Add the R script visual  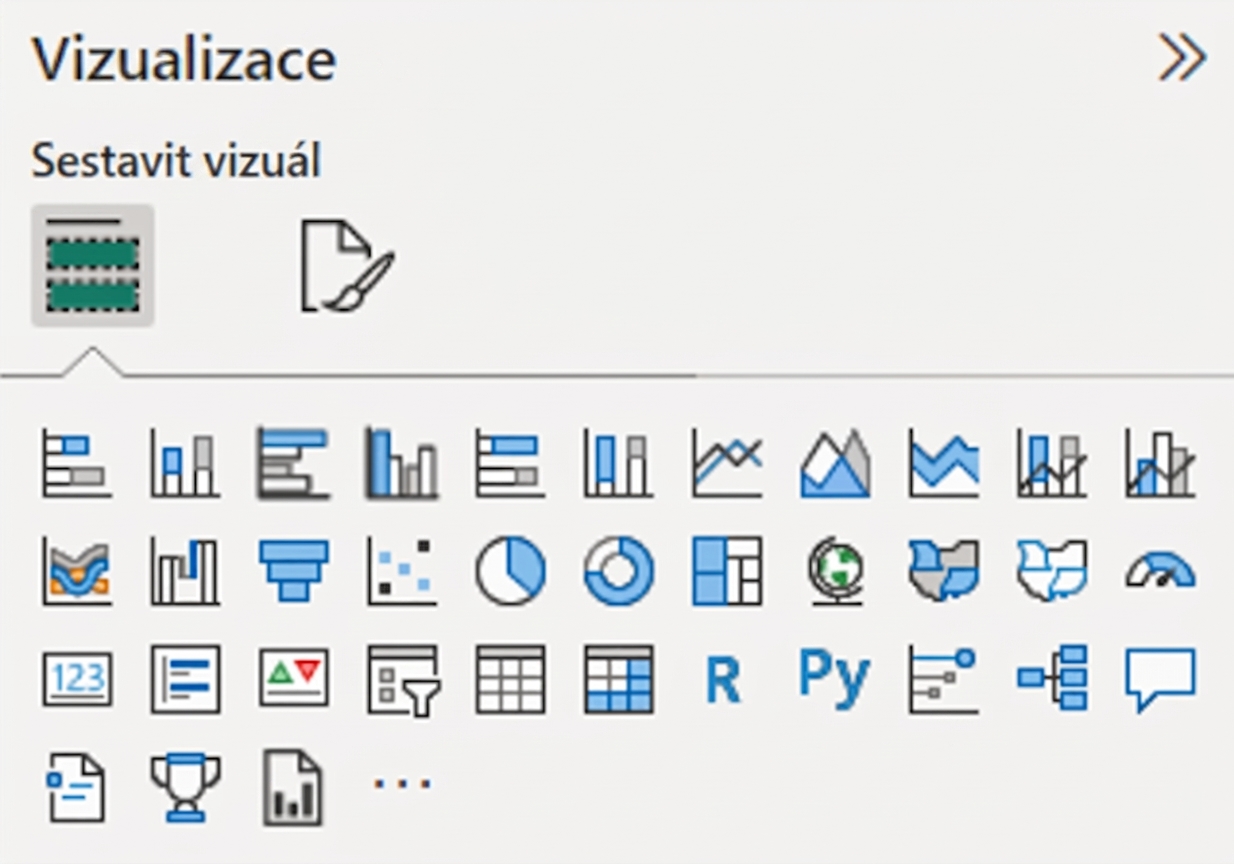(x=724, y=680)
